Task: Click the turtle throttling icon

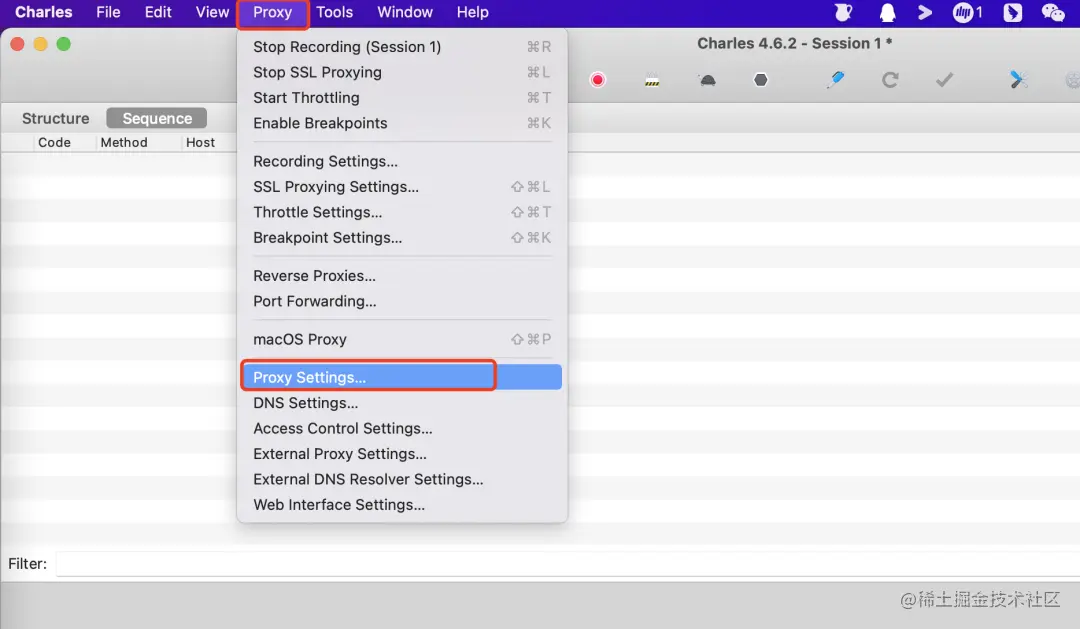Action: pyautogui.click(x=707, y=81)
